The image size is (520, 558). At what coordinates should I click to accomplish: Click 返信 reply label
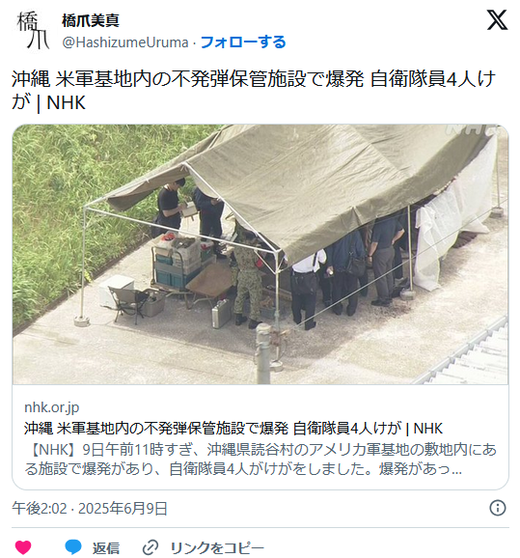pyautogui.click(x=106, y=548)
